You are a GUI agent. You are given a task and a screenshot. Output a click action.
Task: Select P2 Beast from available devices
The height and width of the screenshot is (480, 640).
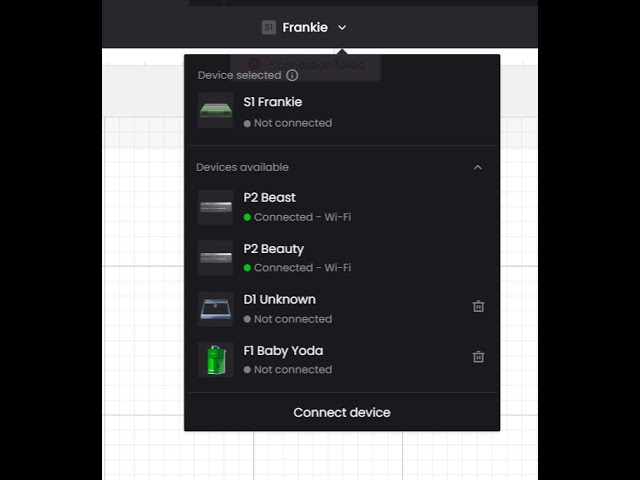[x=342, y=207]
